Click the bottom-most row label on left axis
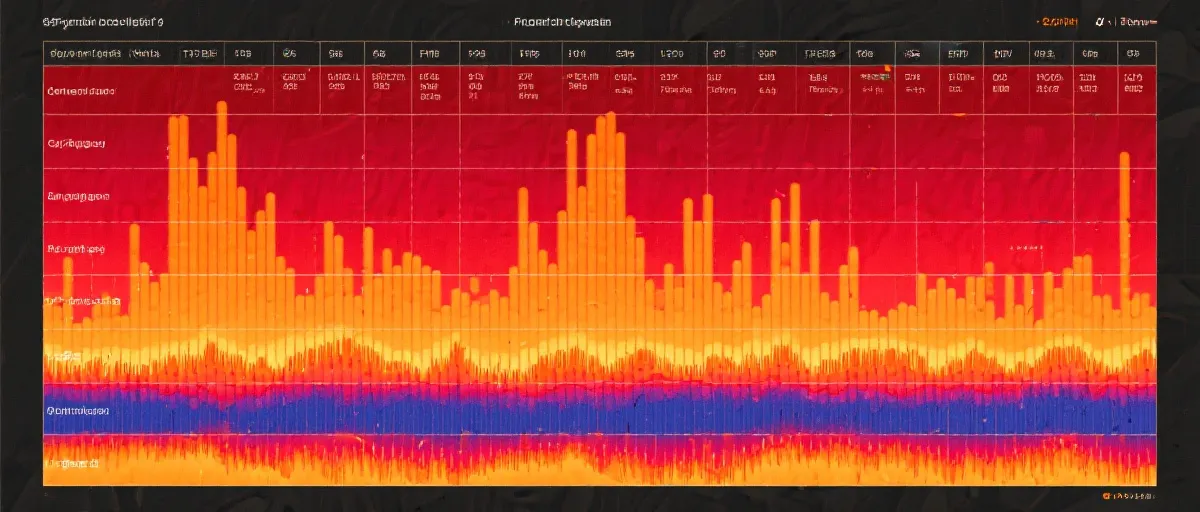Viewport: 1200px width, 512px height. pos(72,464)
